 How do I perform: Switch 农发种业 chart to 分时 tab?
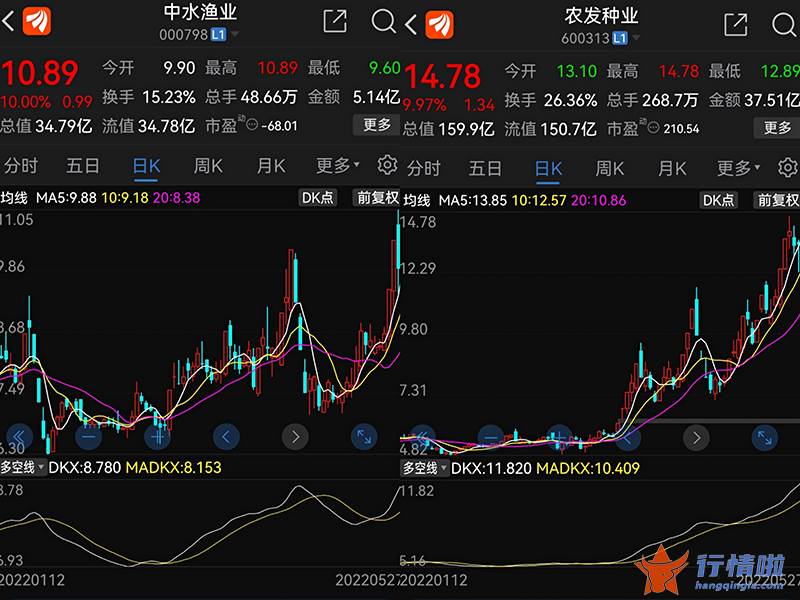click(423, 168)
